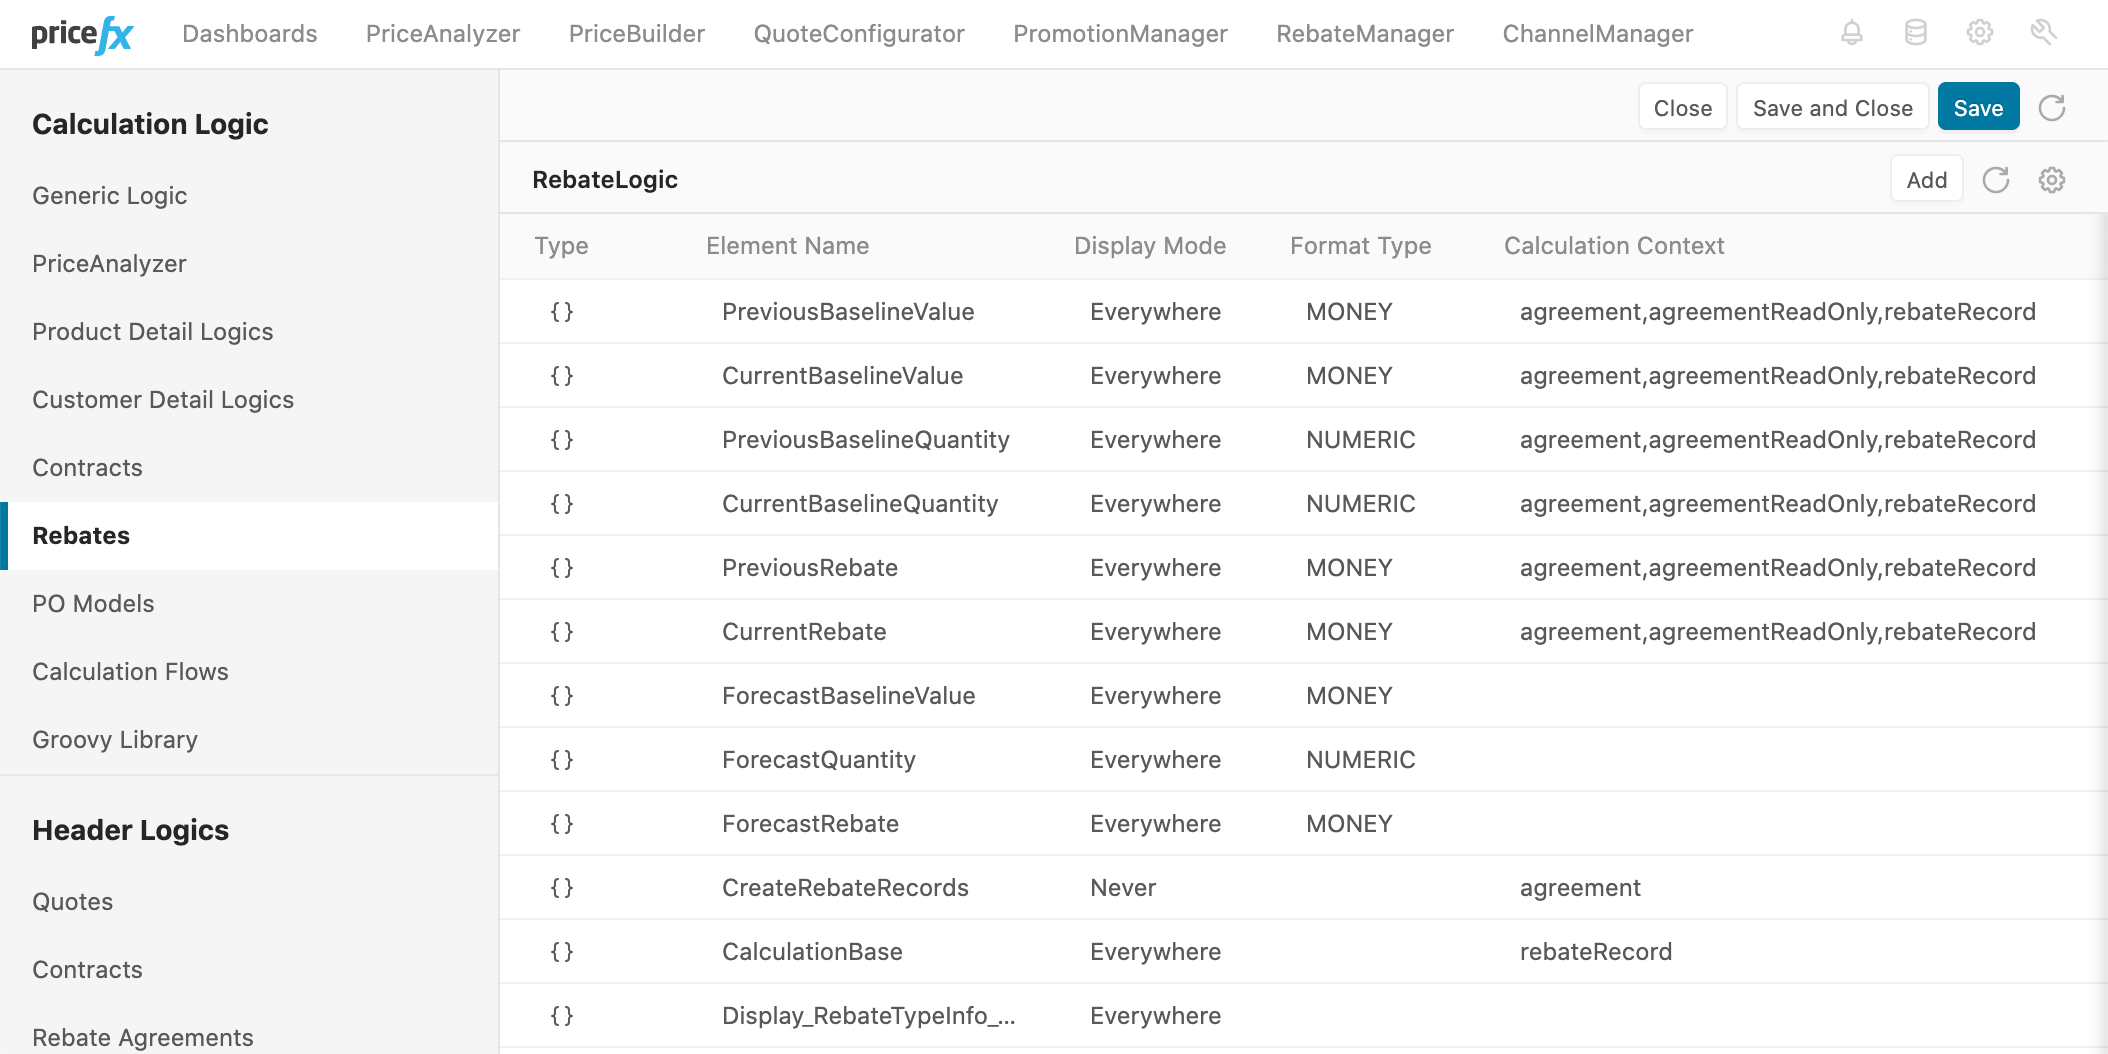
Task: Click the {} type icon beside CurrentRebate
Action: coord(561,631)
